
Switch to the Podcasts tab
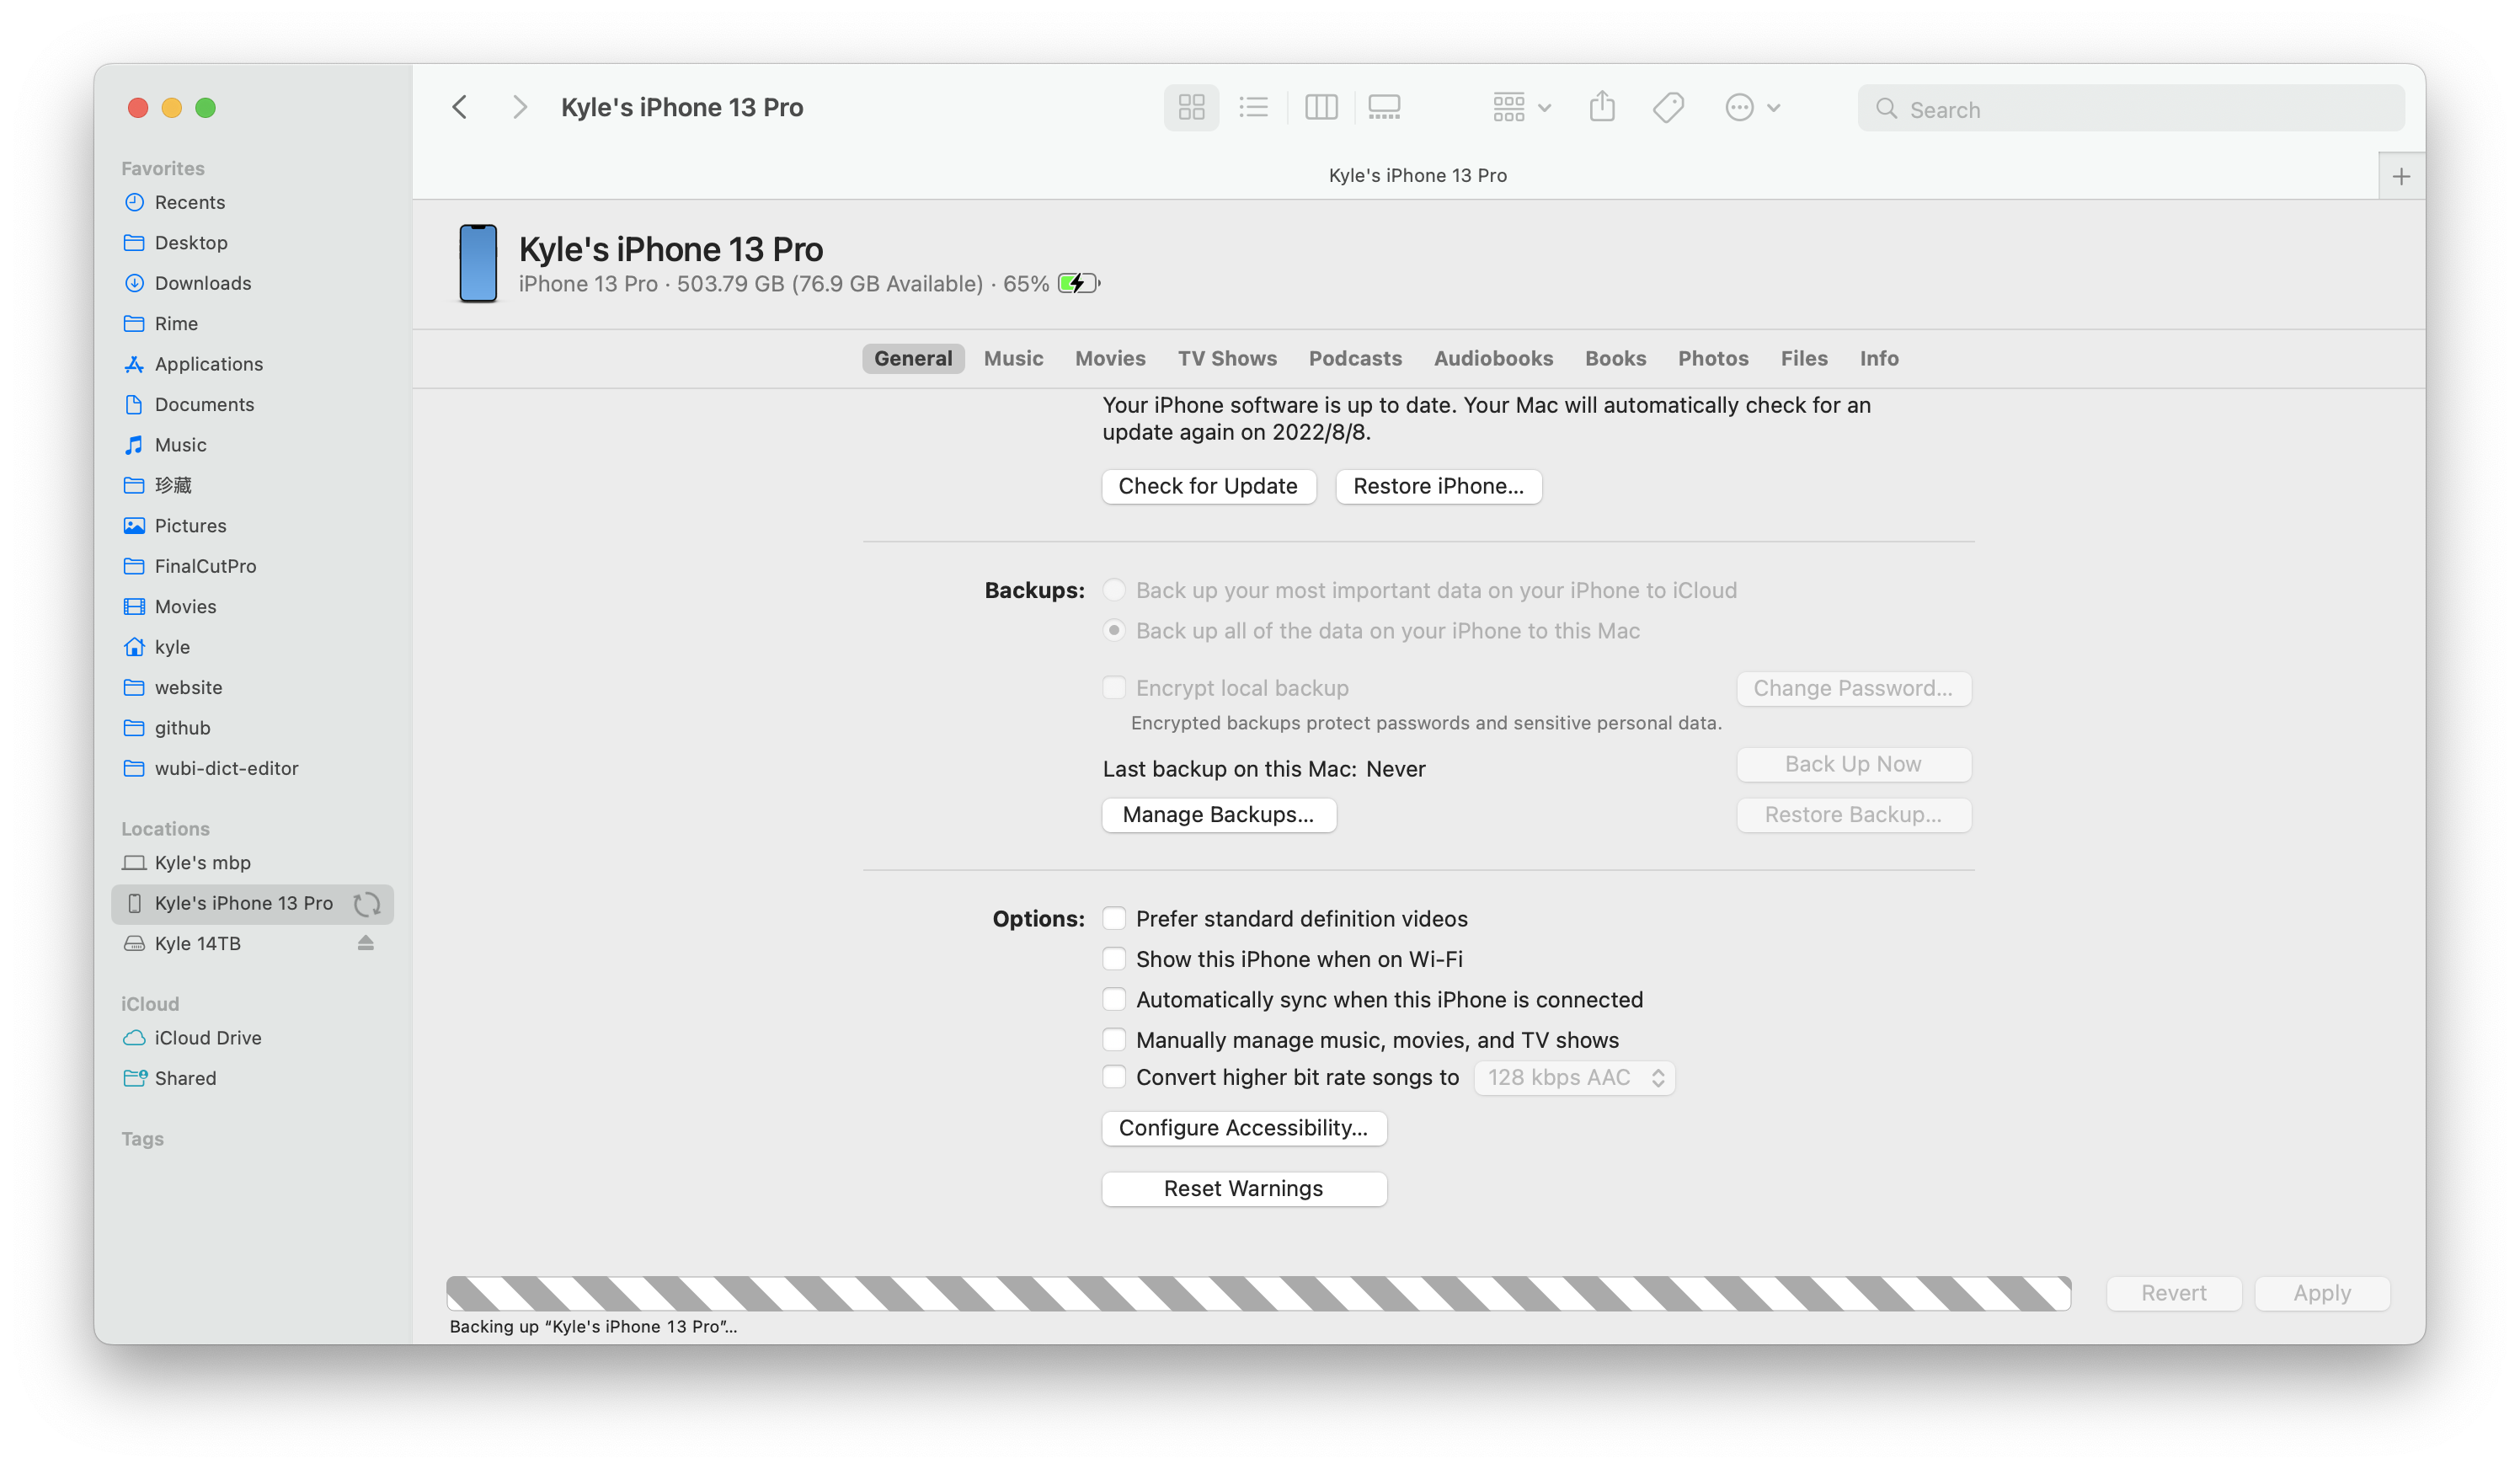(1355, 358)
